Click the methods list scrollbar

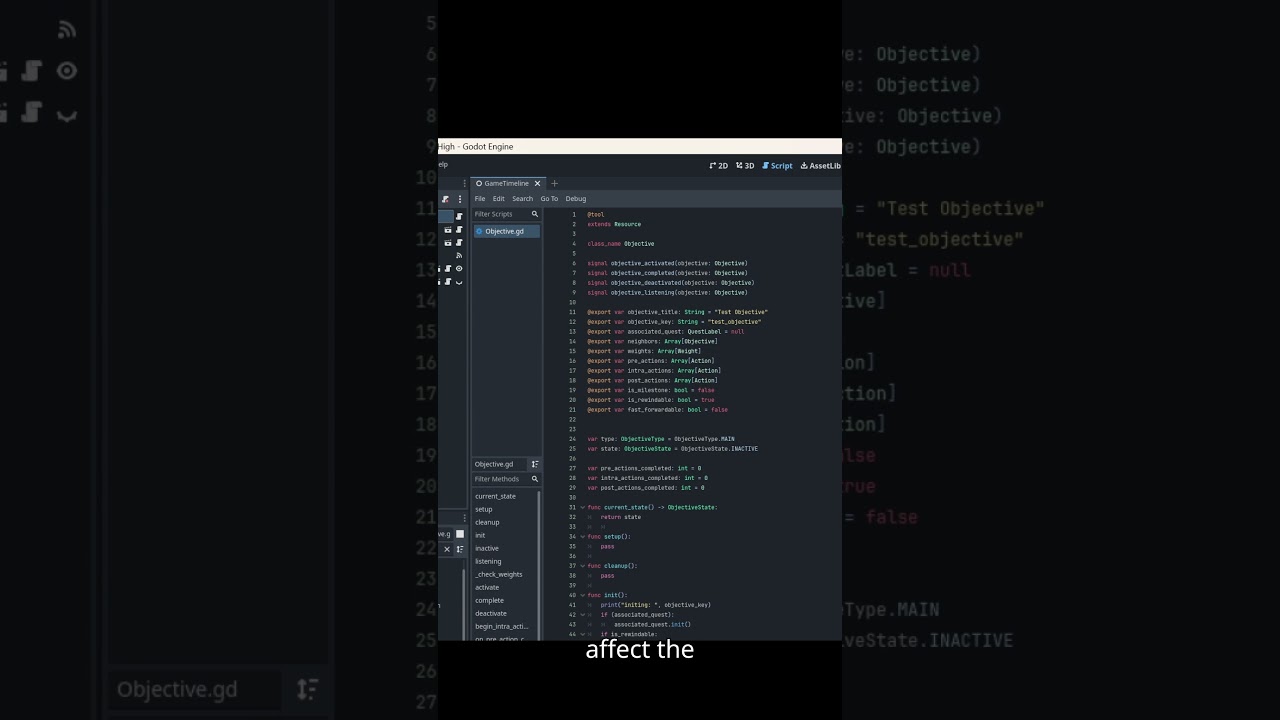point(539,565)
